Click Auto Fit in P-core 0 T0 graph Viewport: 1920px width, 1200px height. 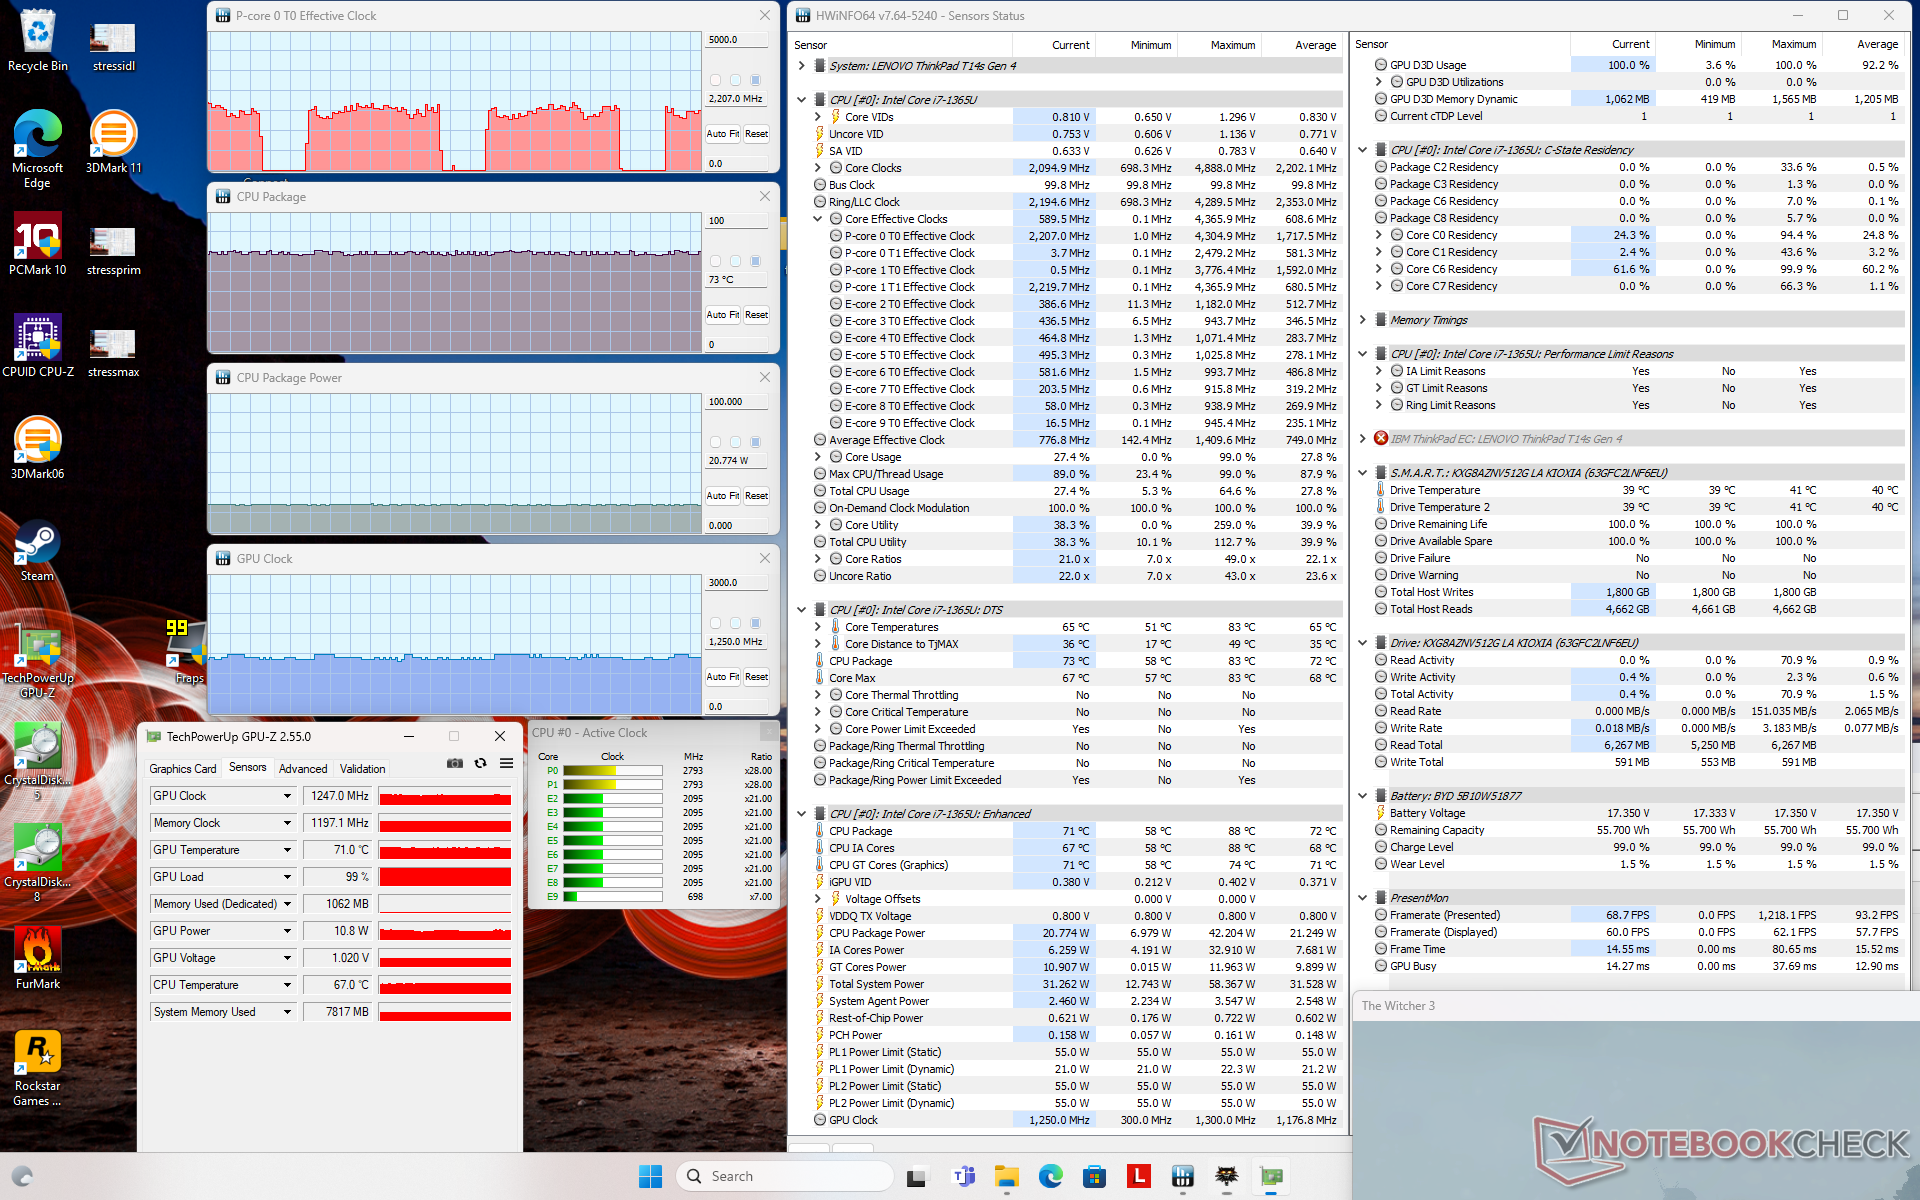723,134
